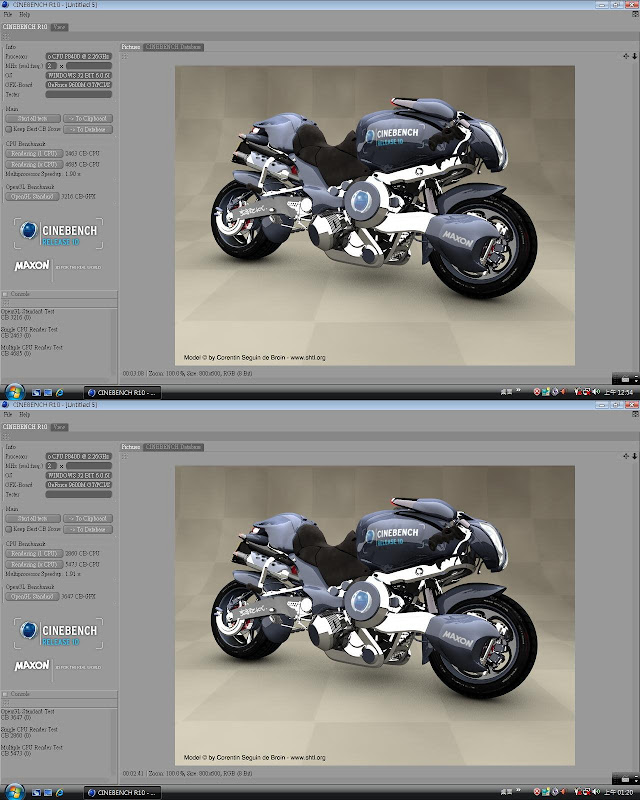Image resolution: width=640 pixels, height=800 pixels.
Task: Click console vertical scrollbar, 12:54 window
Action: [114, 342]
